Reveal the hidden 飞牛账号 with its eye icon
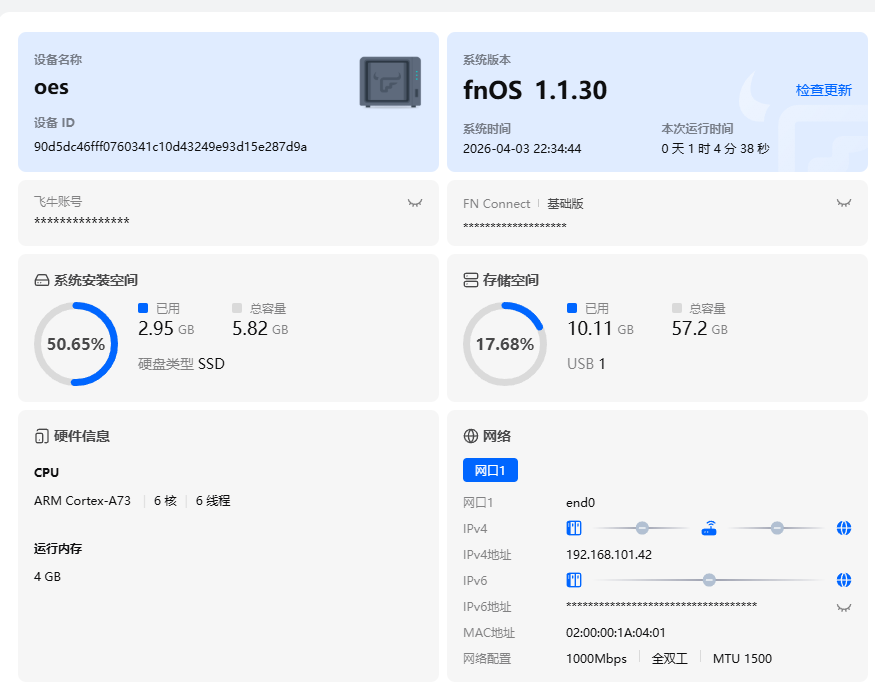The height and width of the screenshot is (699, 875). (x=415, y=203)
